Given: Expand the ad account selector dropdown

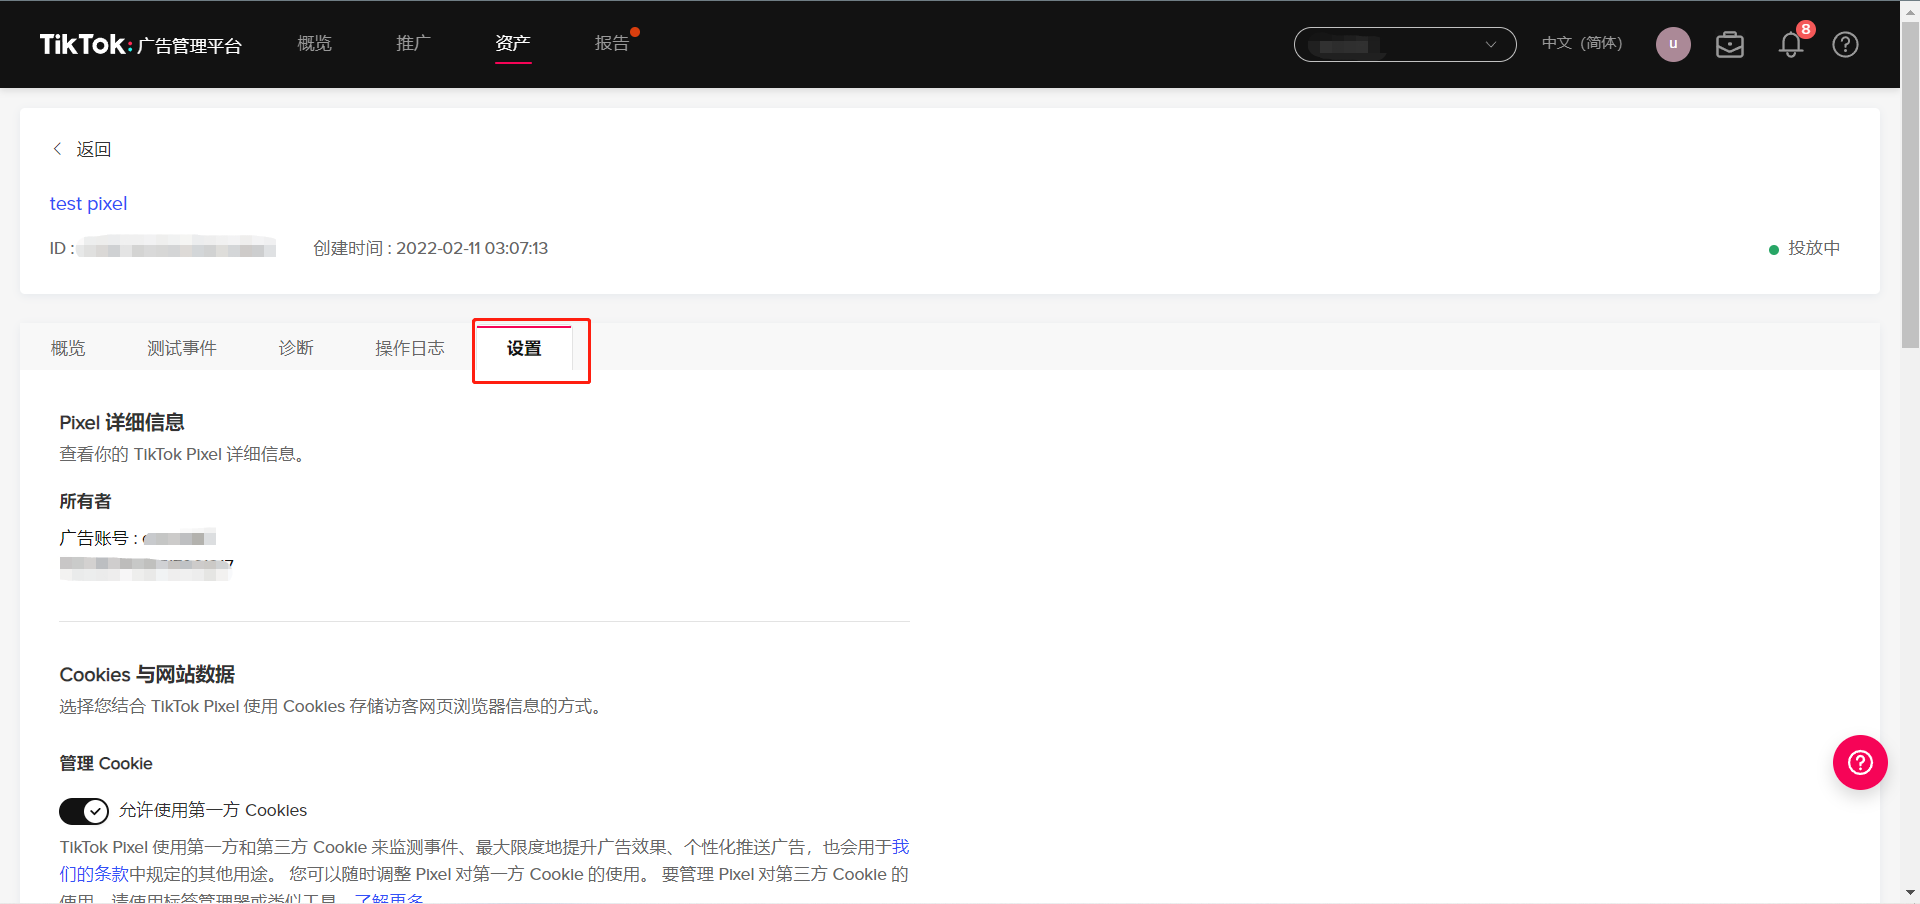Looking at the screenshot, I should 1405,44.
